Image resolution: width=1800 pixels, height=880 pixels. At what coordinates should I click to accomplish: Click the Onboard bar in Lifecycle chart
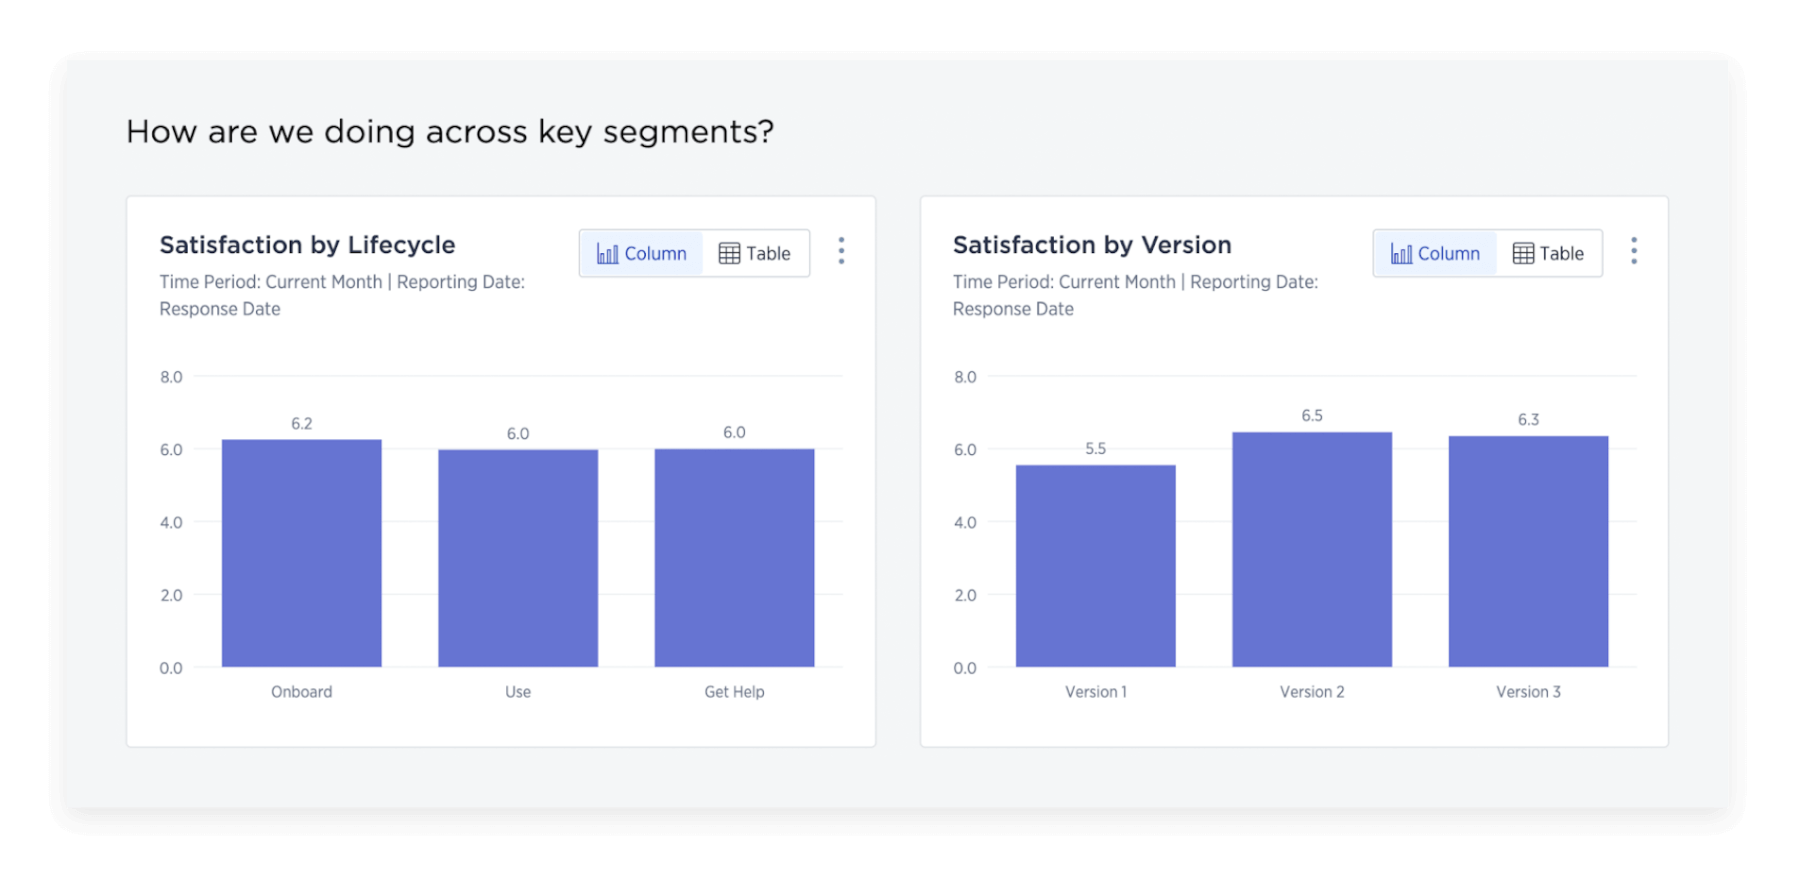click(302, 553)
